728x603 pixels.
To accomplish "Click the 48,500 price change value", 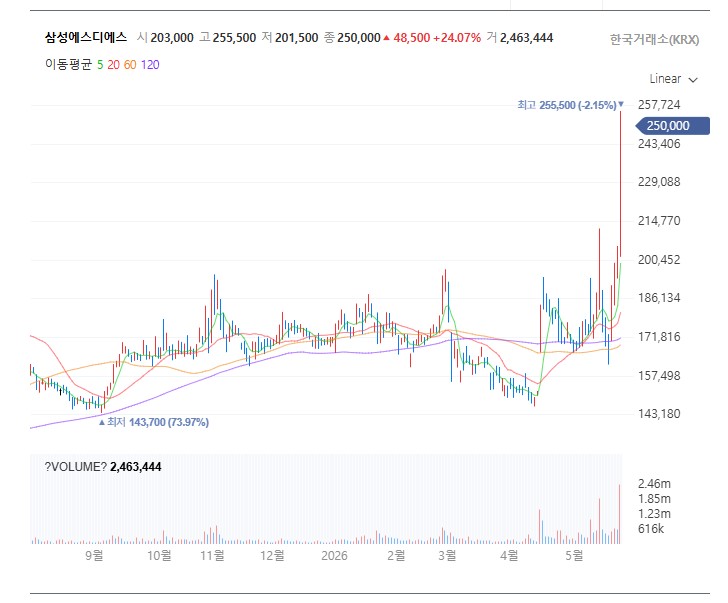I will click(x=412, y=38).
